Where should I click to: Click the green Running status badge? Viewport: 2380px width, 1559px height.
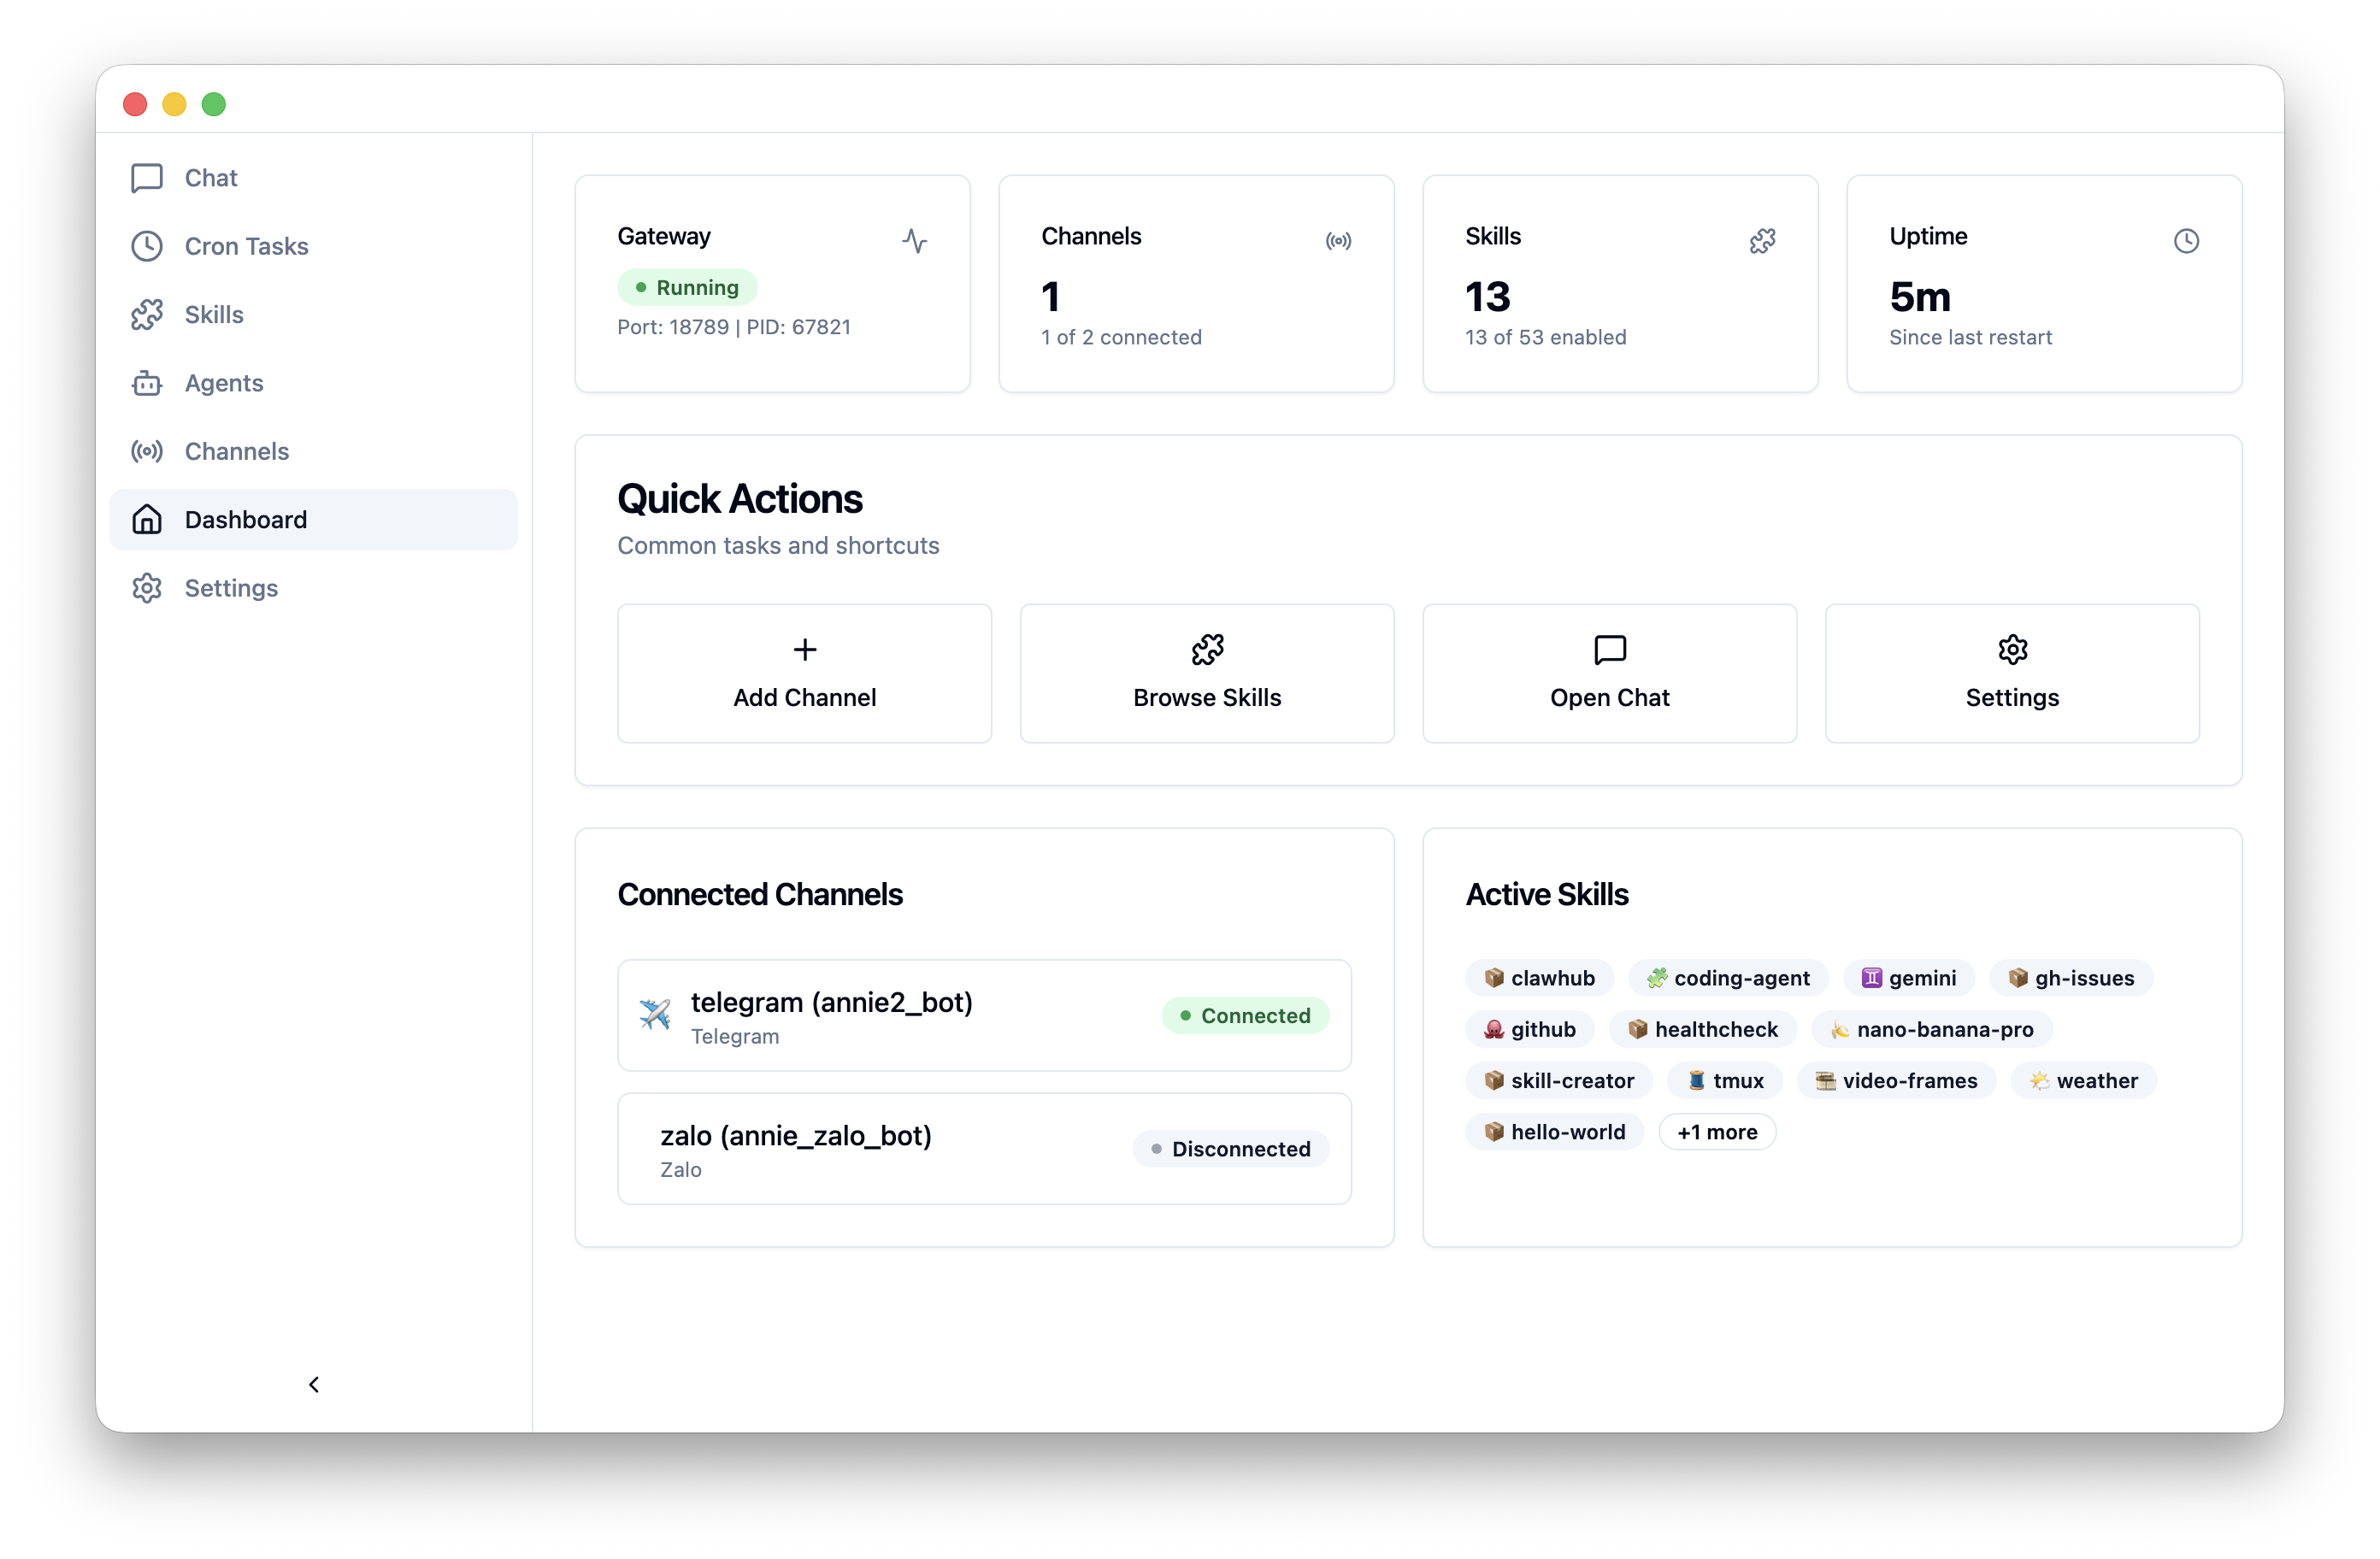687,288
